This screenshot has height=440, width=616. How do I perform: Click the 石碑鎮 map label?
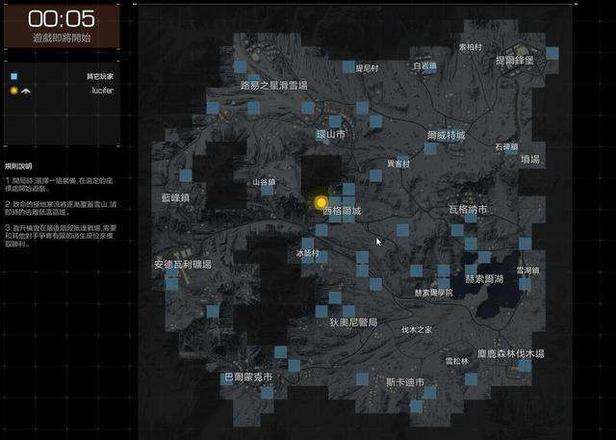click(507, 147)
